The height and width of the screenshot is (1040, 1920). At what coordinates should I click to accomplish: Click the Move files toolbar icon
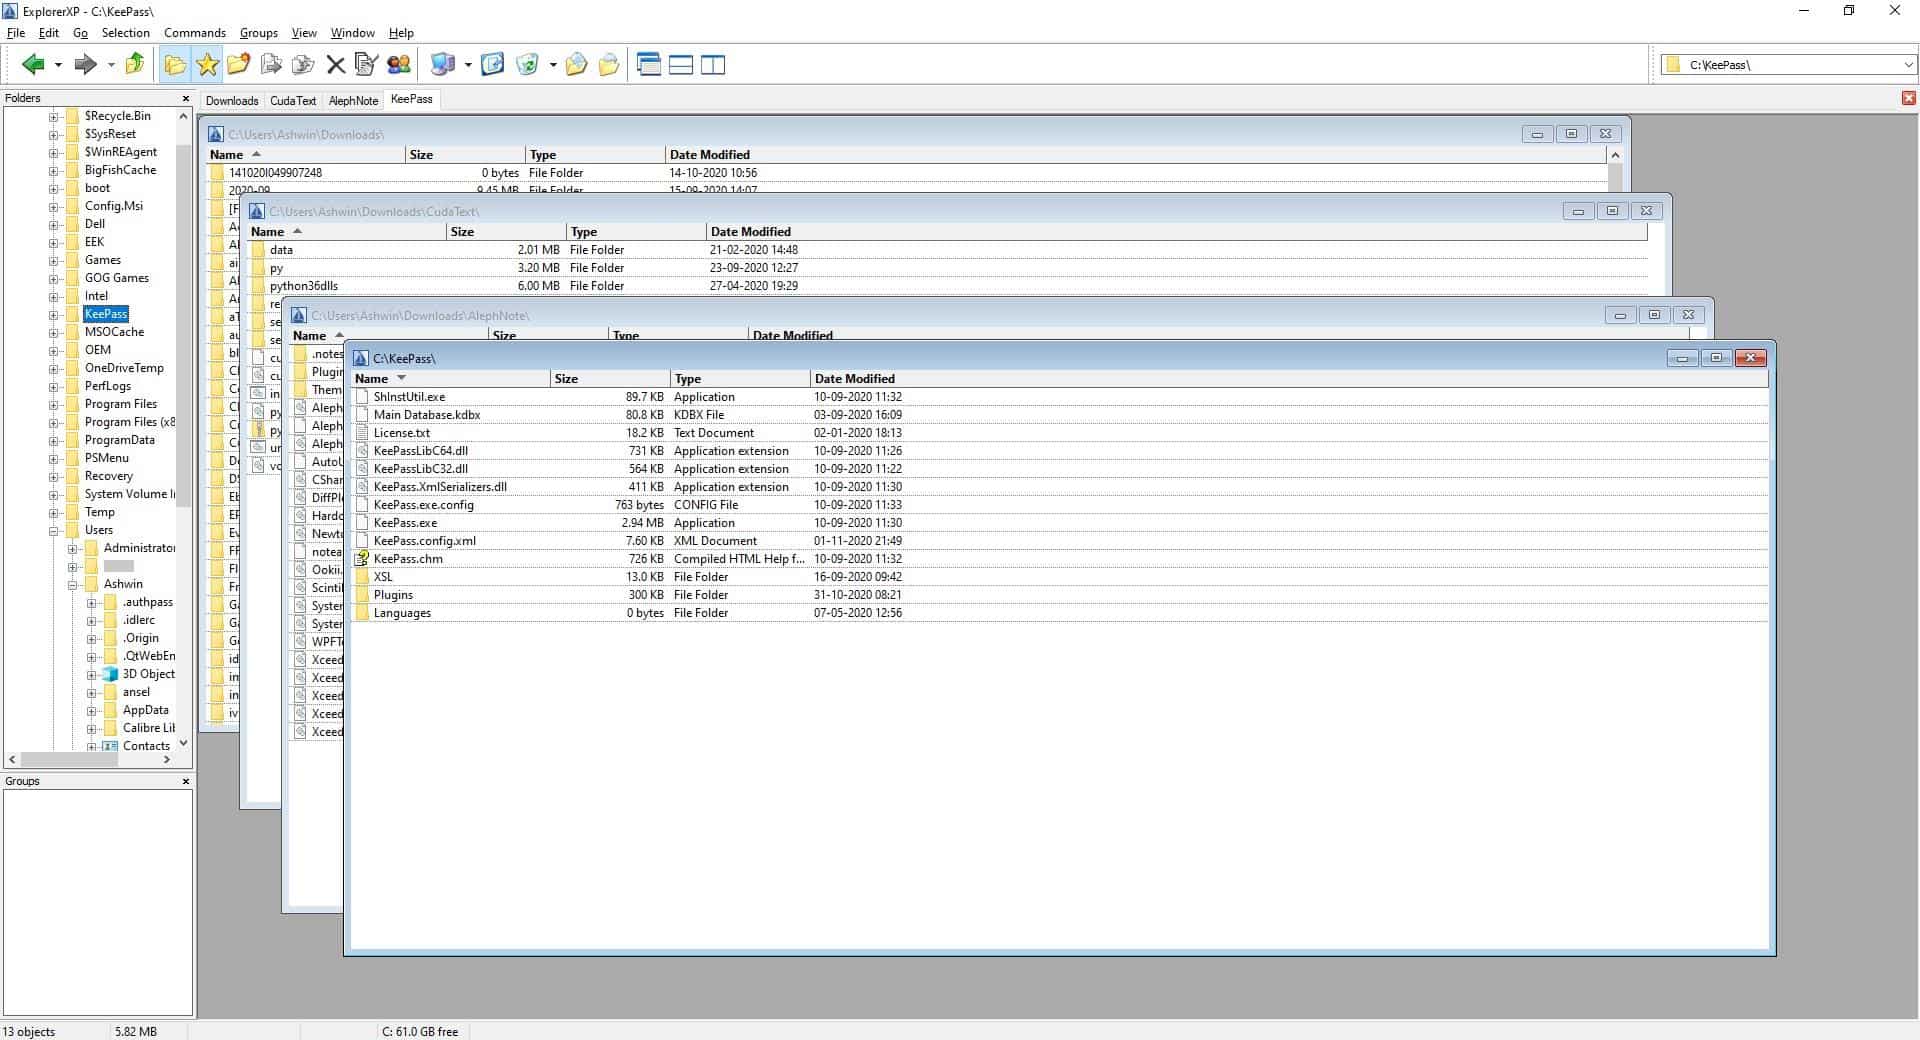tap(303, 65)
